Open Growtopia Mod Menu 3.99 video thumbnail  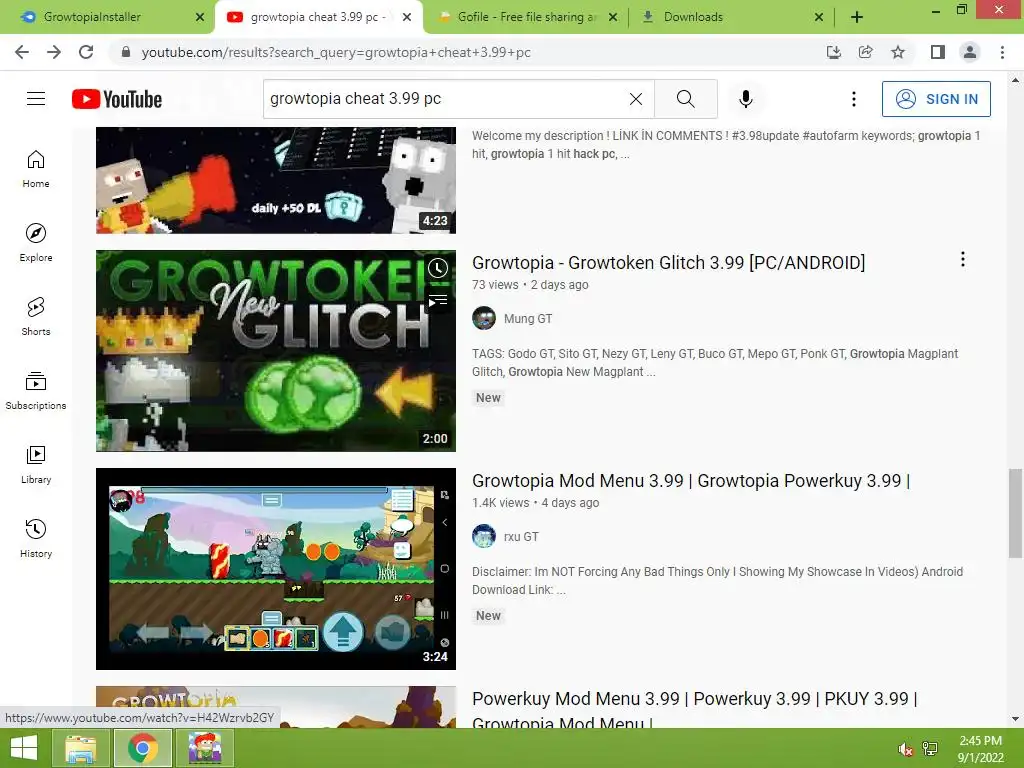[x=276, y=569]
